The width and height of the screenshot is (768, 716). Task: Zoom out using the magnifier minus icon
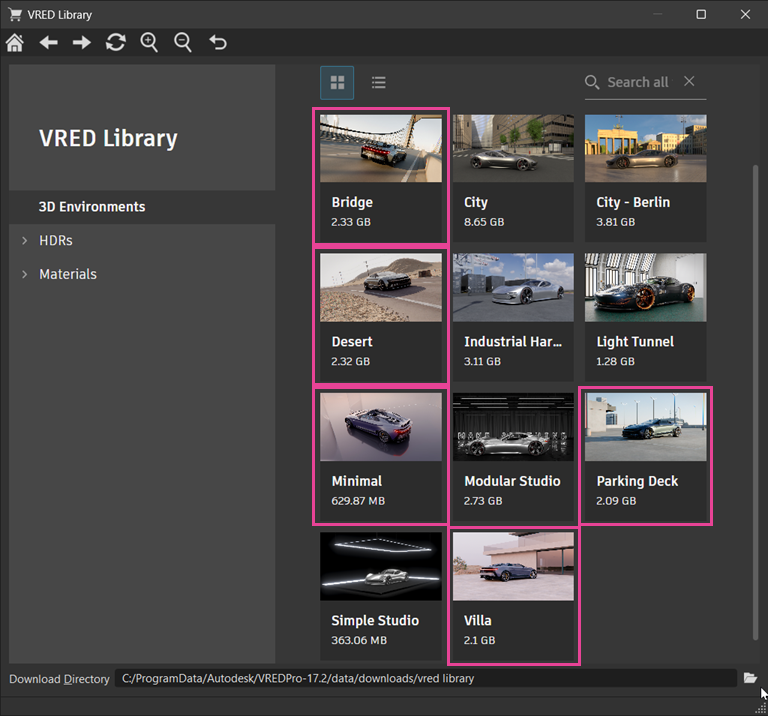(183, 43)
